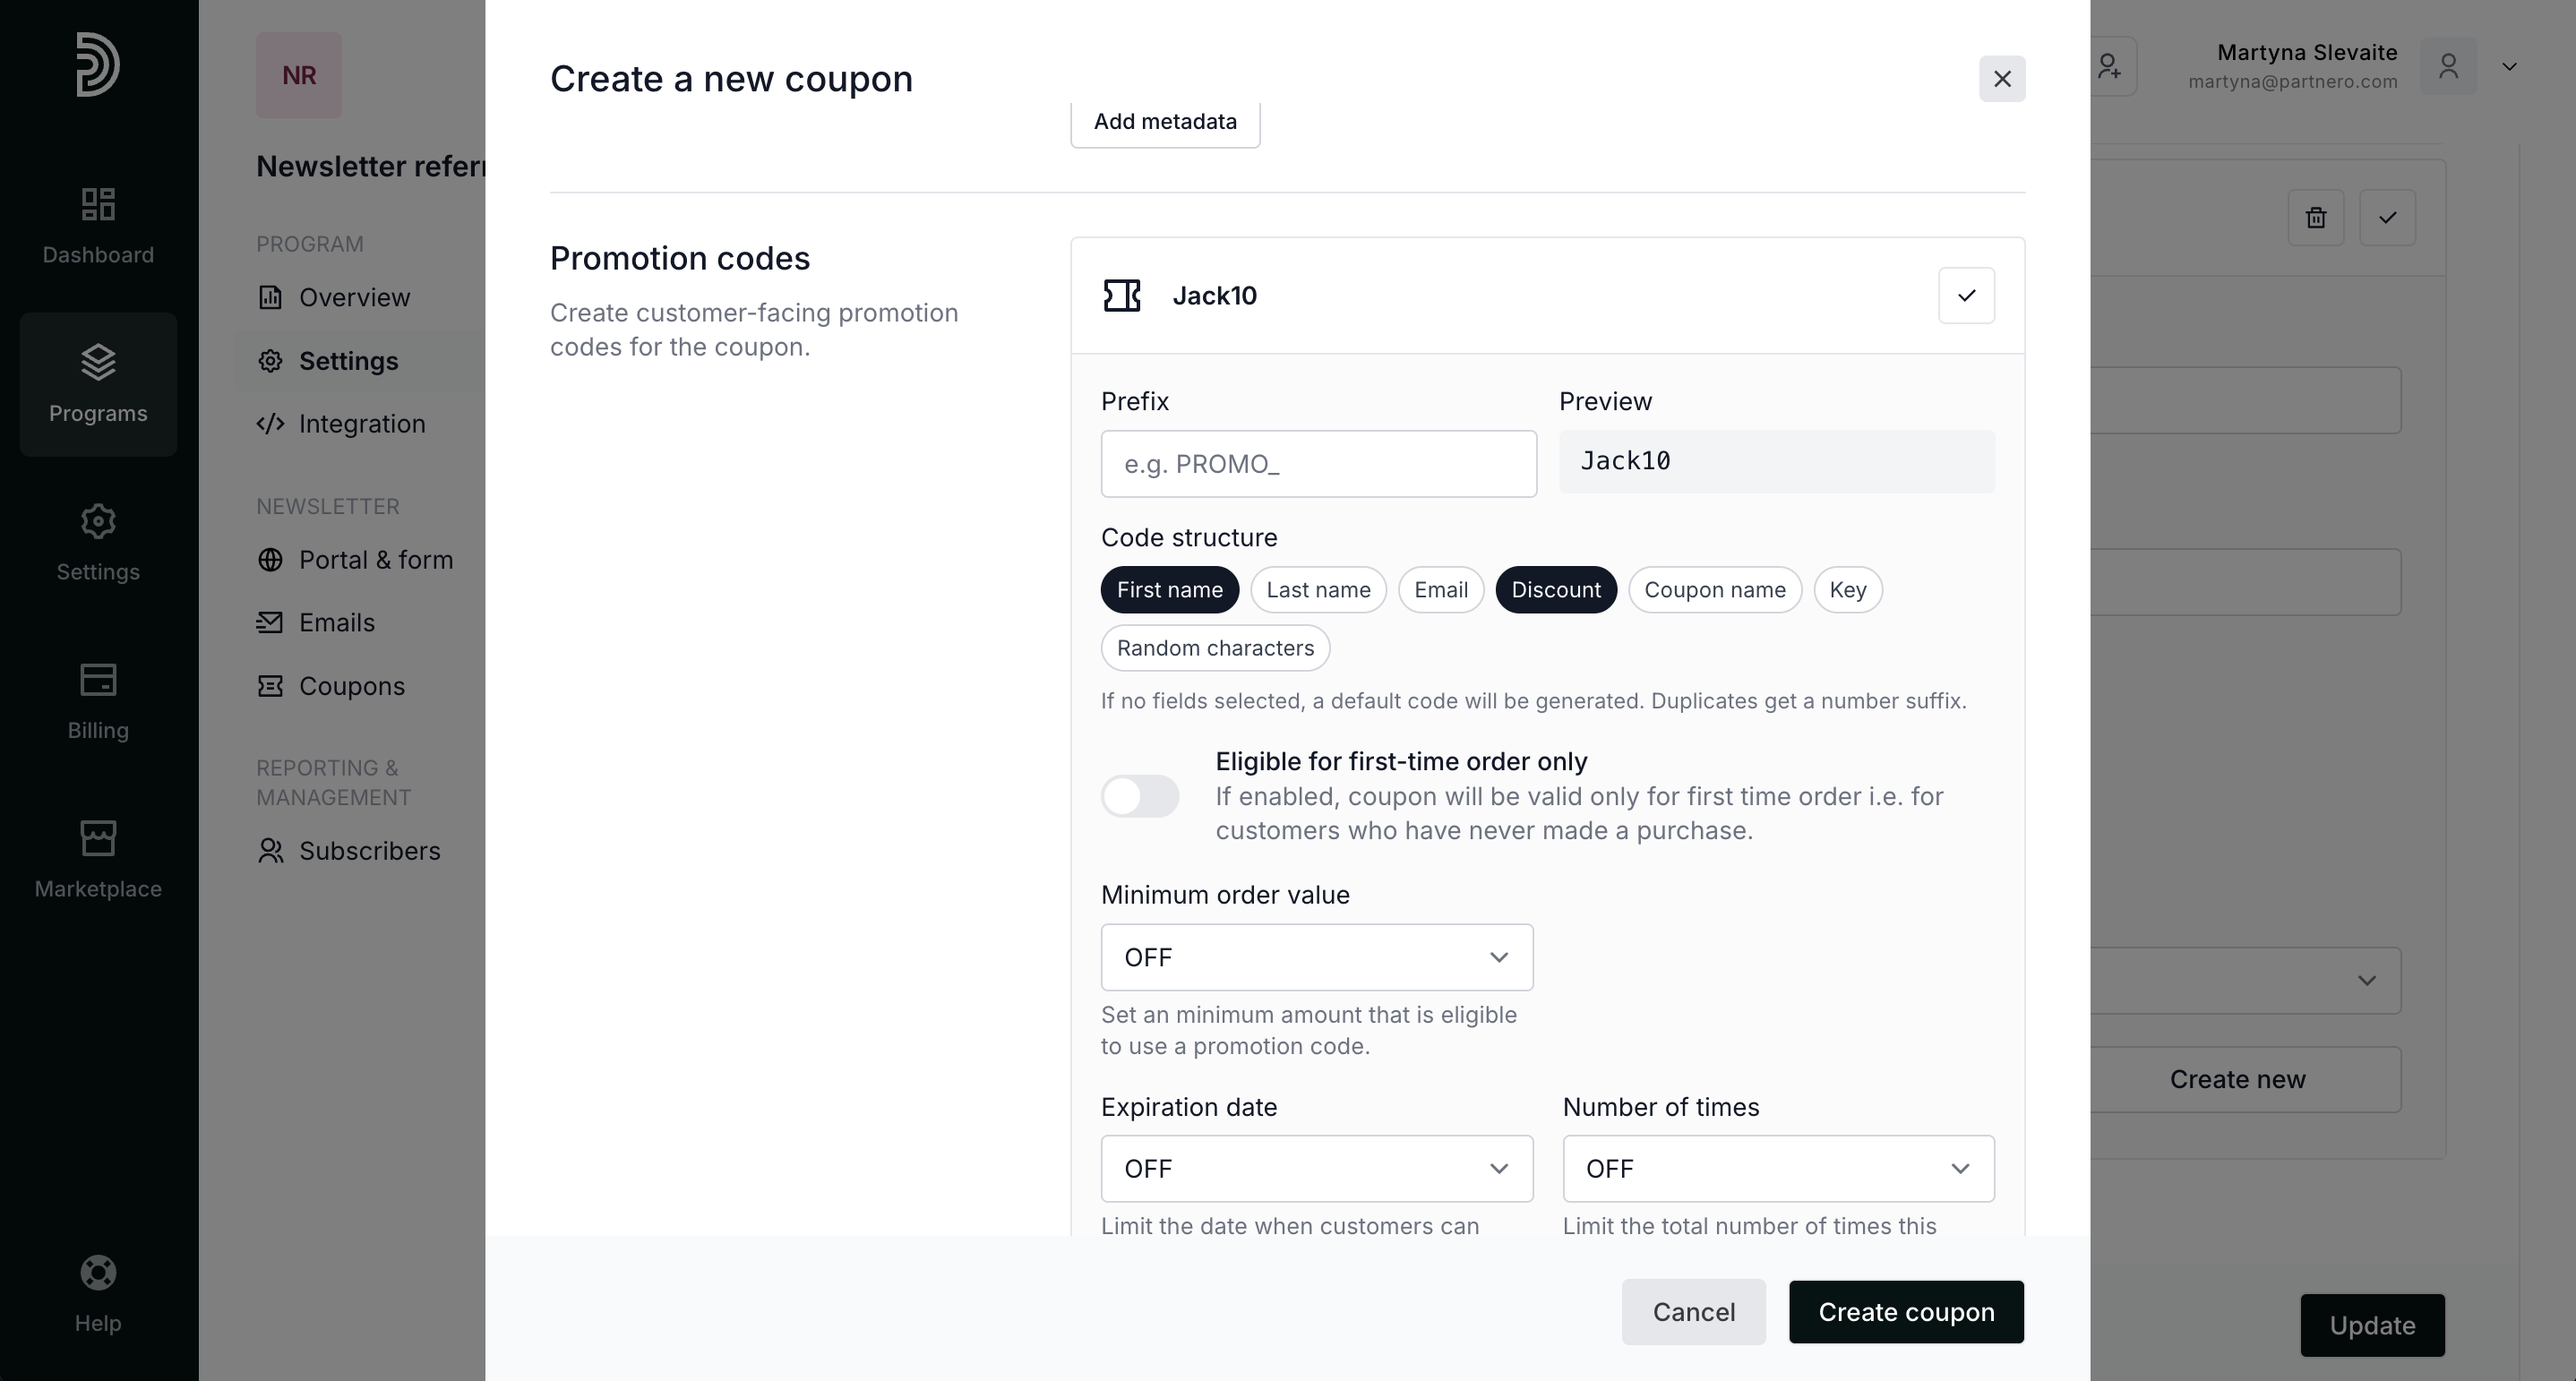Close the Create a new coupon dialog
The width and height of the screenshot is (2576, 1381).
coord(2001,79)
